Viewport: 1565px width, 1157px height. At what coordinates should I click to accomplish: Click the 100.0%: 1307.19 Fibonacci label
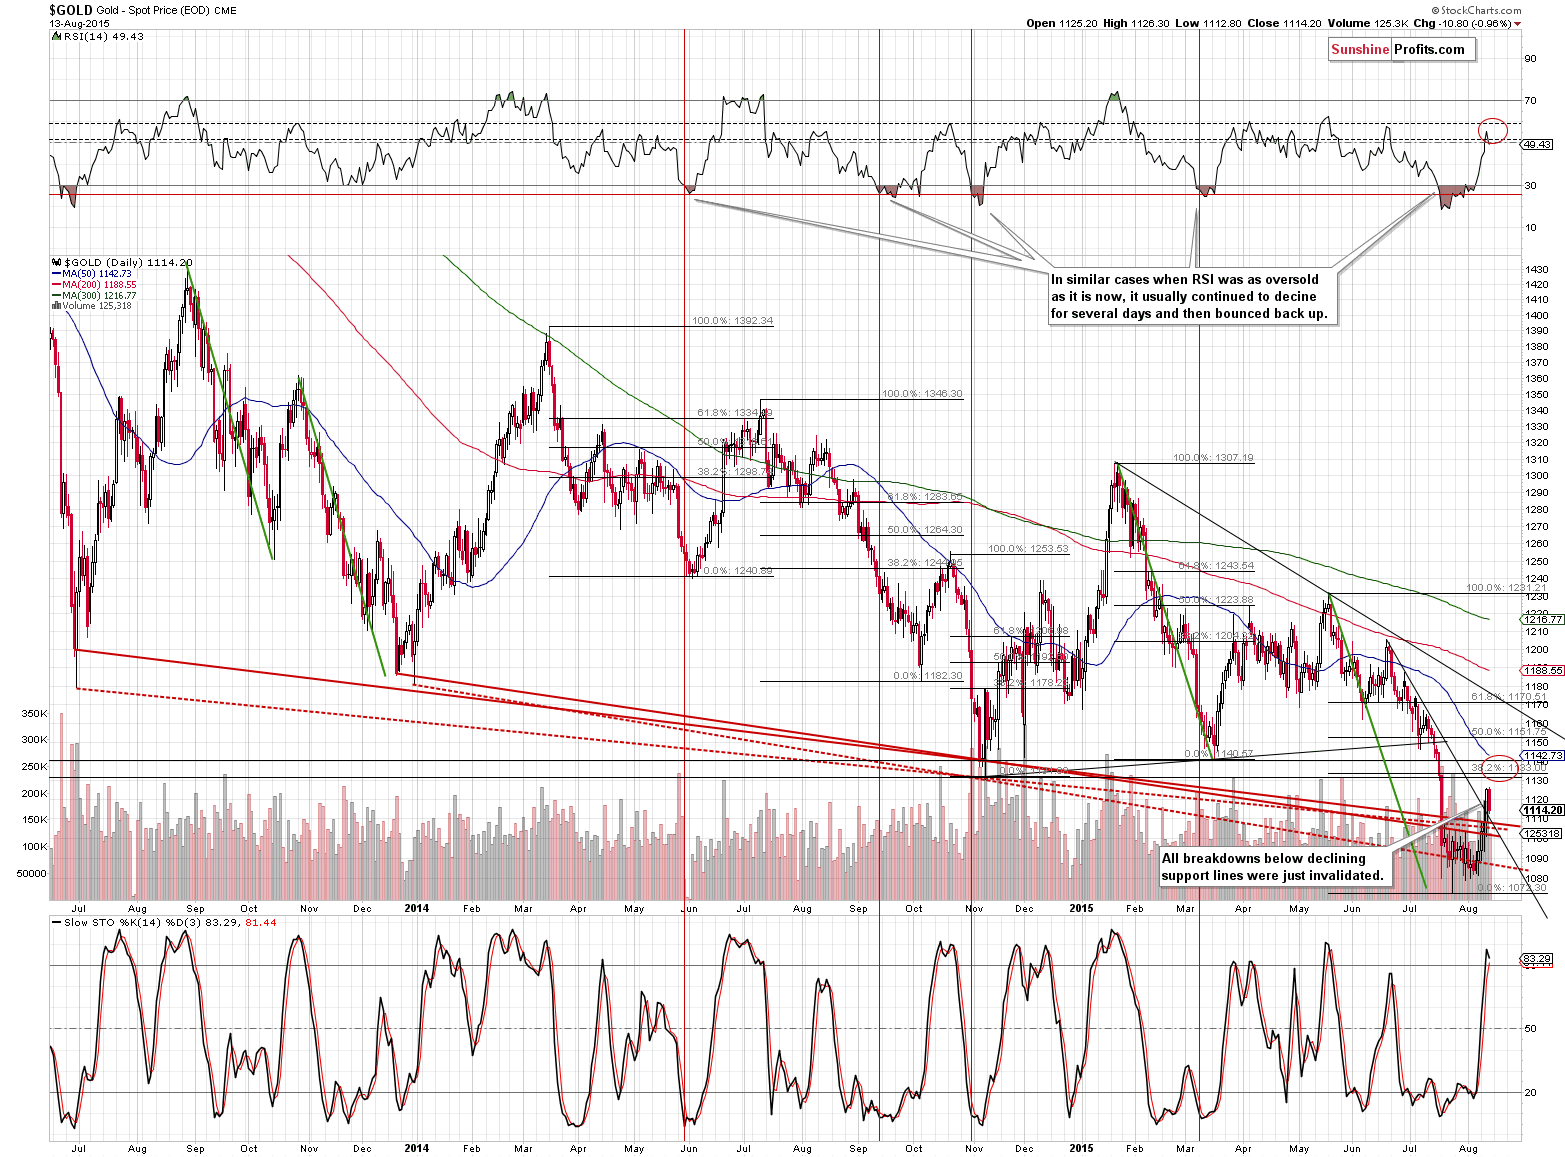click(x=1213, y=458)
